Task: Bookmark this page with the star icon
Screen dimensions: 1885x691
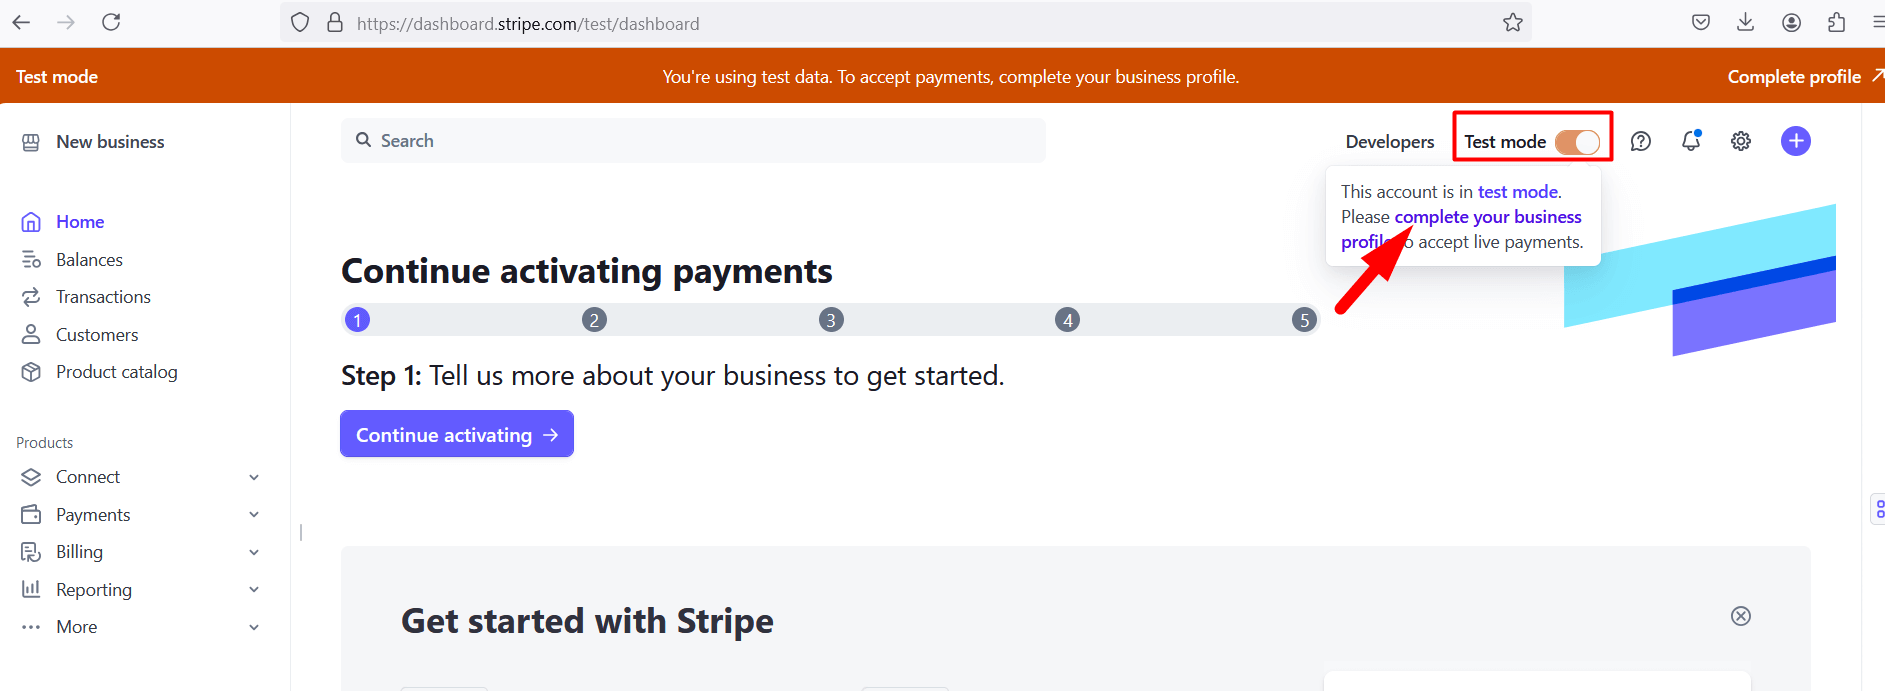Action: point(1512,23)
